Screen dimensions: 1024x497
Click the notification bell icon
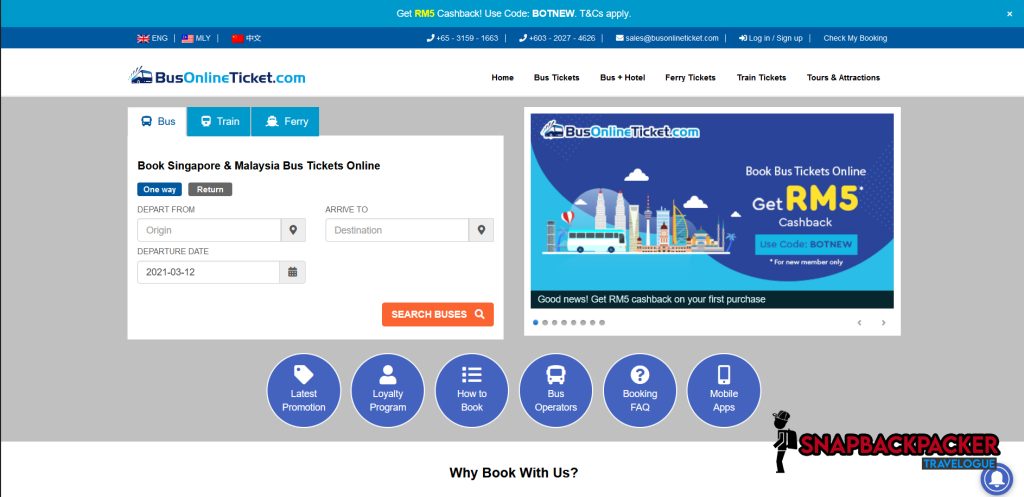[x=997, y=481]
